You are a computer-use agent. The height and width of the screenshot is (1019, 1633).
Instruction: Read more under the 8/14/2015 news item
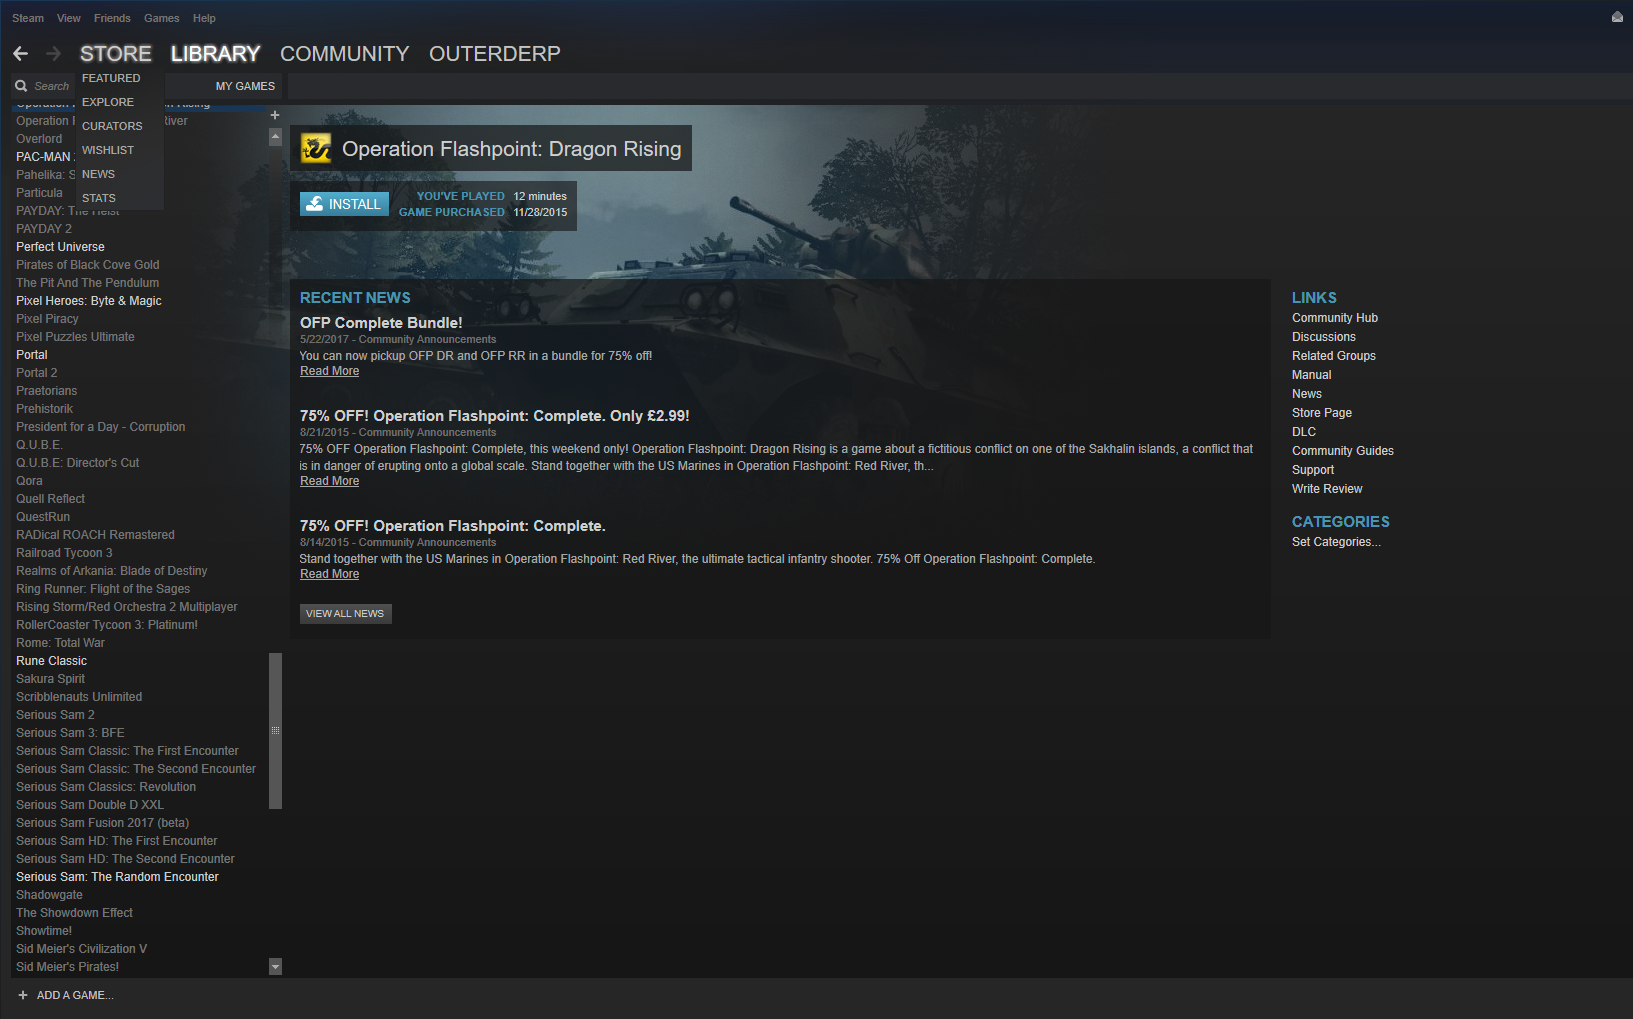[329, 574]
